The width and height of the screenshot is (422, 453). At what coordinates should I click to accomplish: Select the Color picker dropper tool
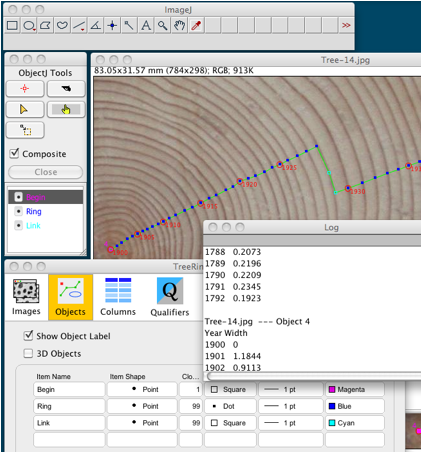click(x=196, y=25)
